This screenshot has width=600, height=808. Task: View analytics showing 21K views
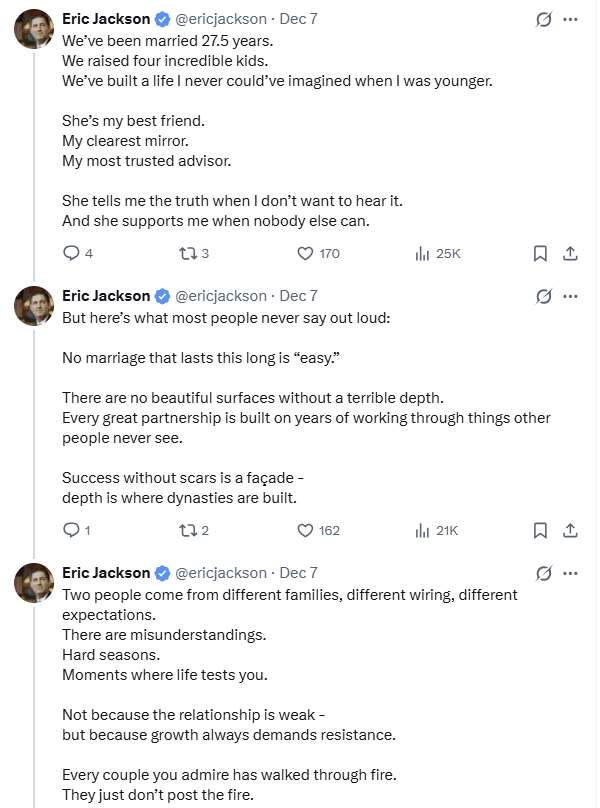click(422, 530)
